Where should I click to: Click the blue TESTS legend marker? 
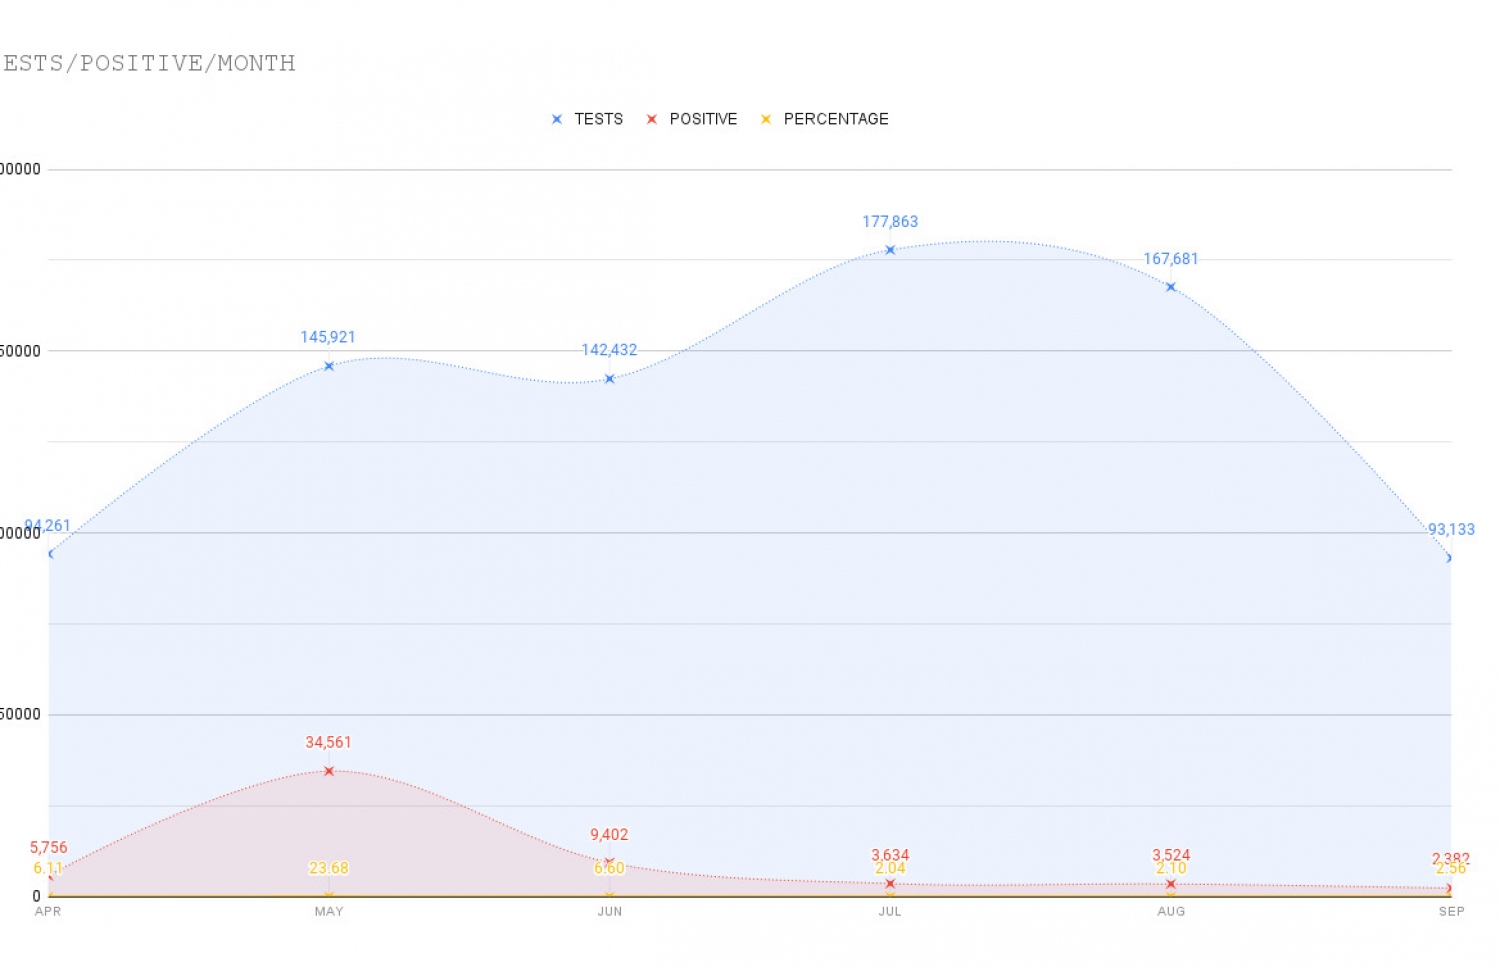(x=557, y=119)
